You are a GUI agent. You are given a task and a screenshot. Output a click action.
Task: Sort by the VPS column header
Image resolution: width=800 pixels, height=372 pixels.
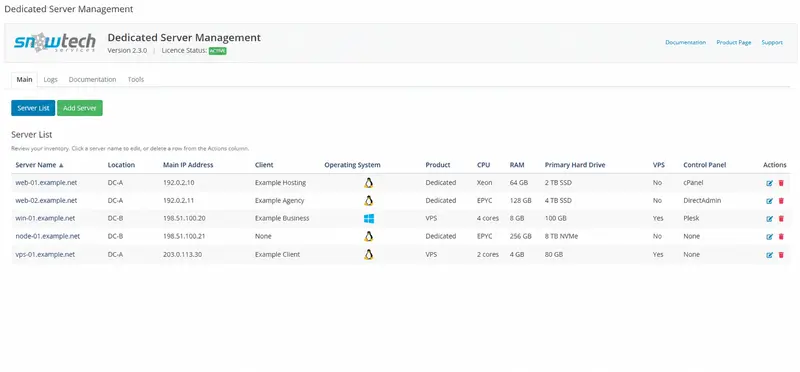tap(658, 165)
